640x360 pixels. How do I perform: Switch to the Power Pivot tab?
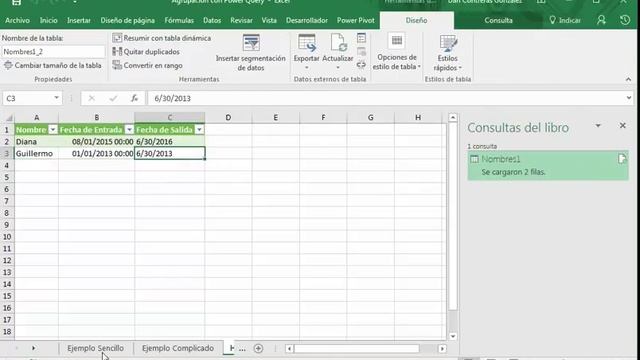[356, 20]
